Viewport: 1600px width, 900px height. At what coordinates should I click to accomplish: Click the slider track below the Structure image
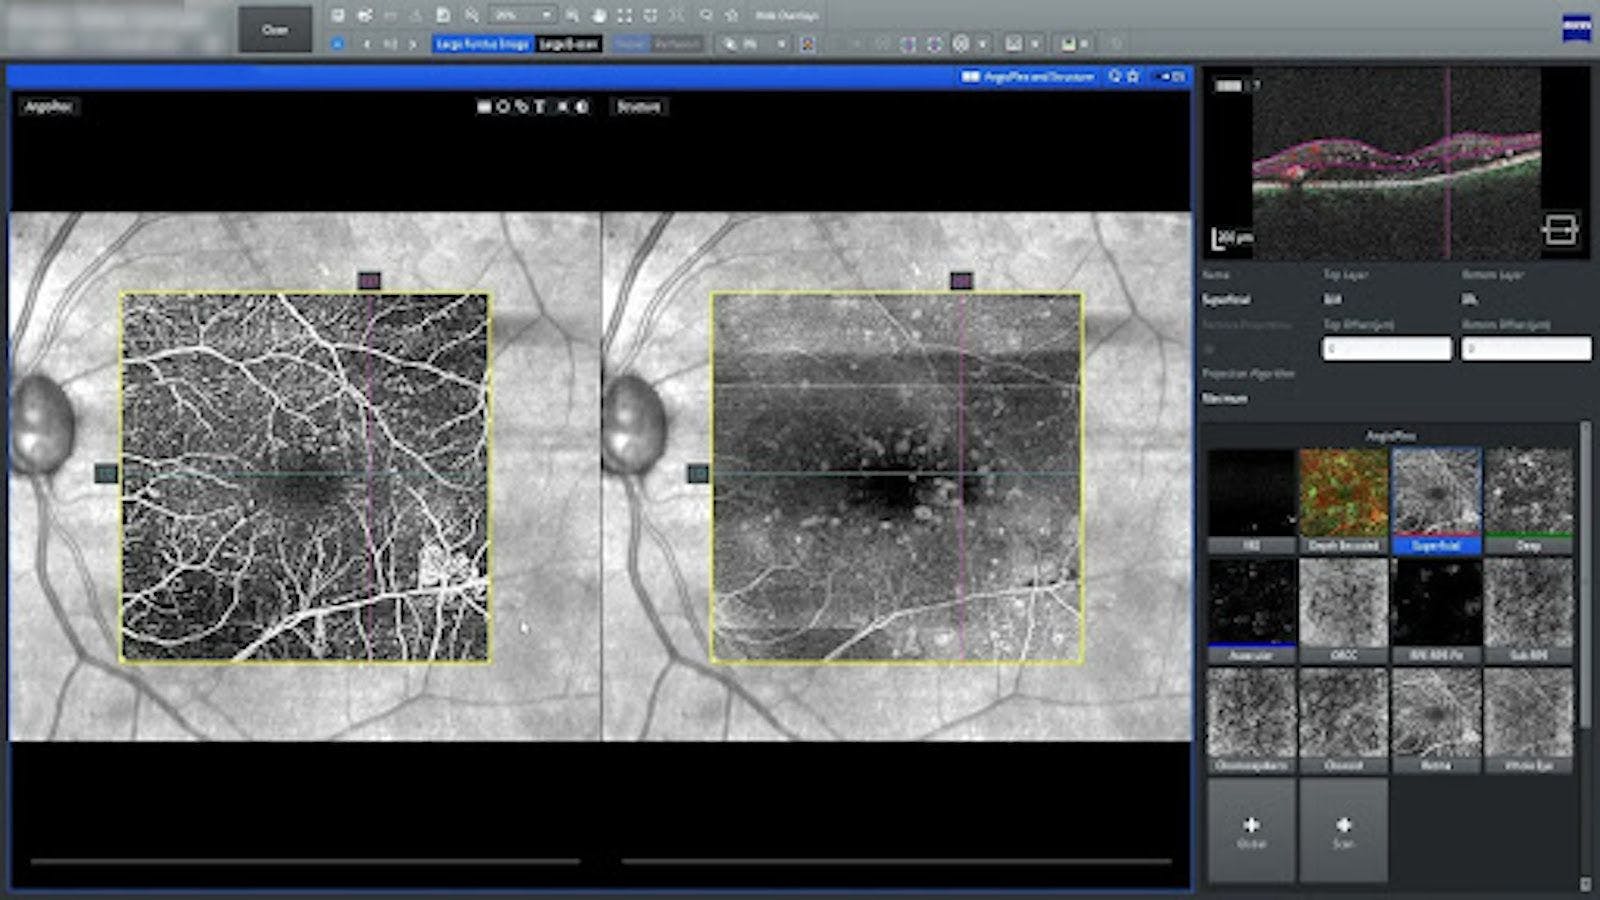pyautogui.click(x=896, y=860)
